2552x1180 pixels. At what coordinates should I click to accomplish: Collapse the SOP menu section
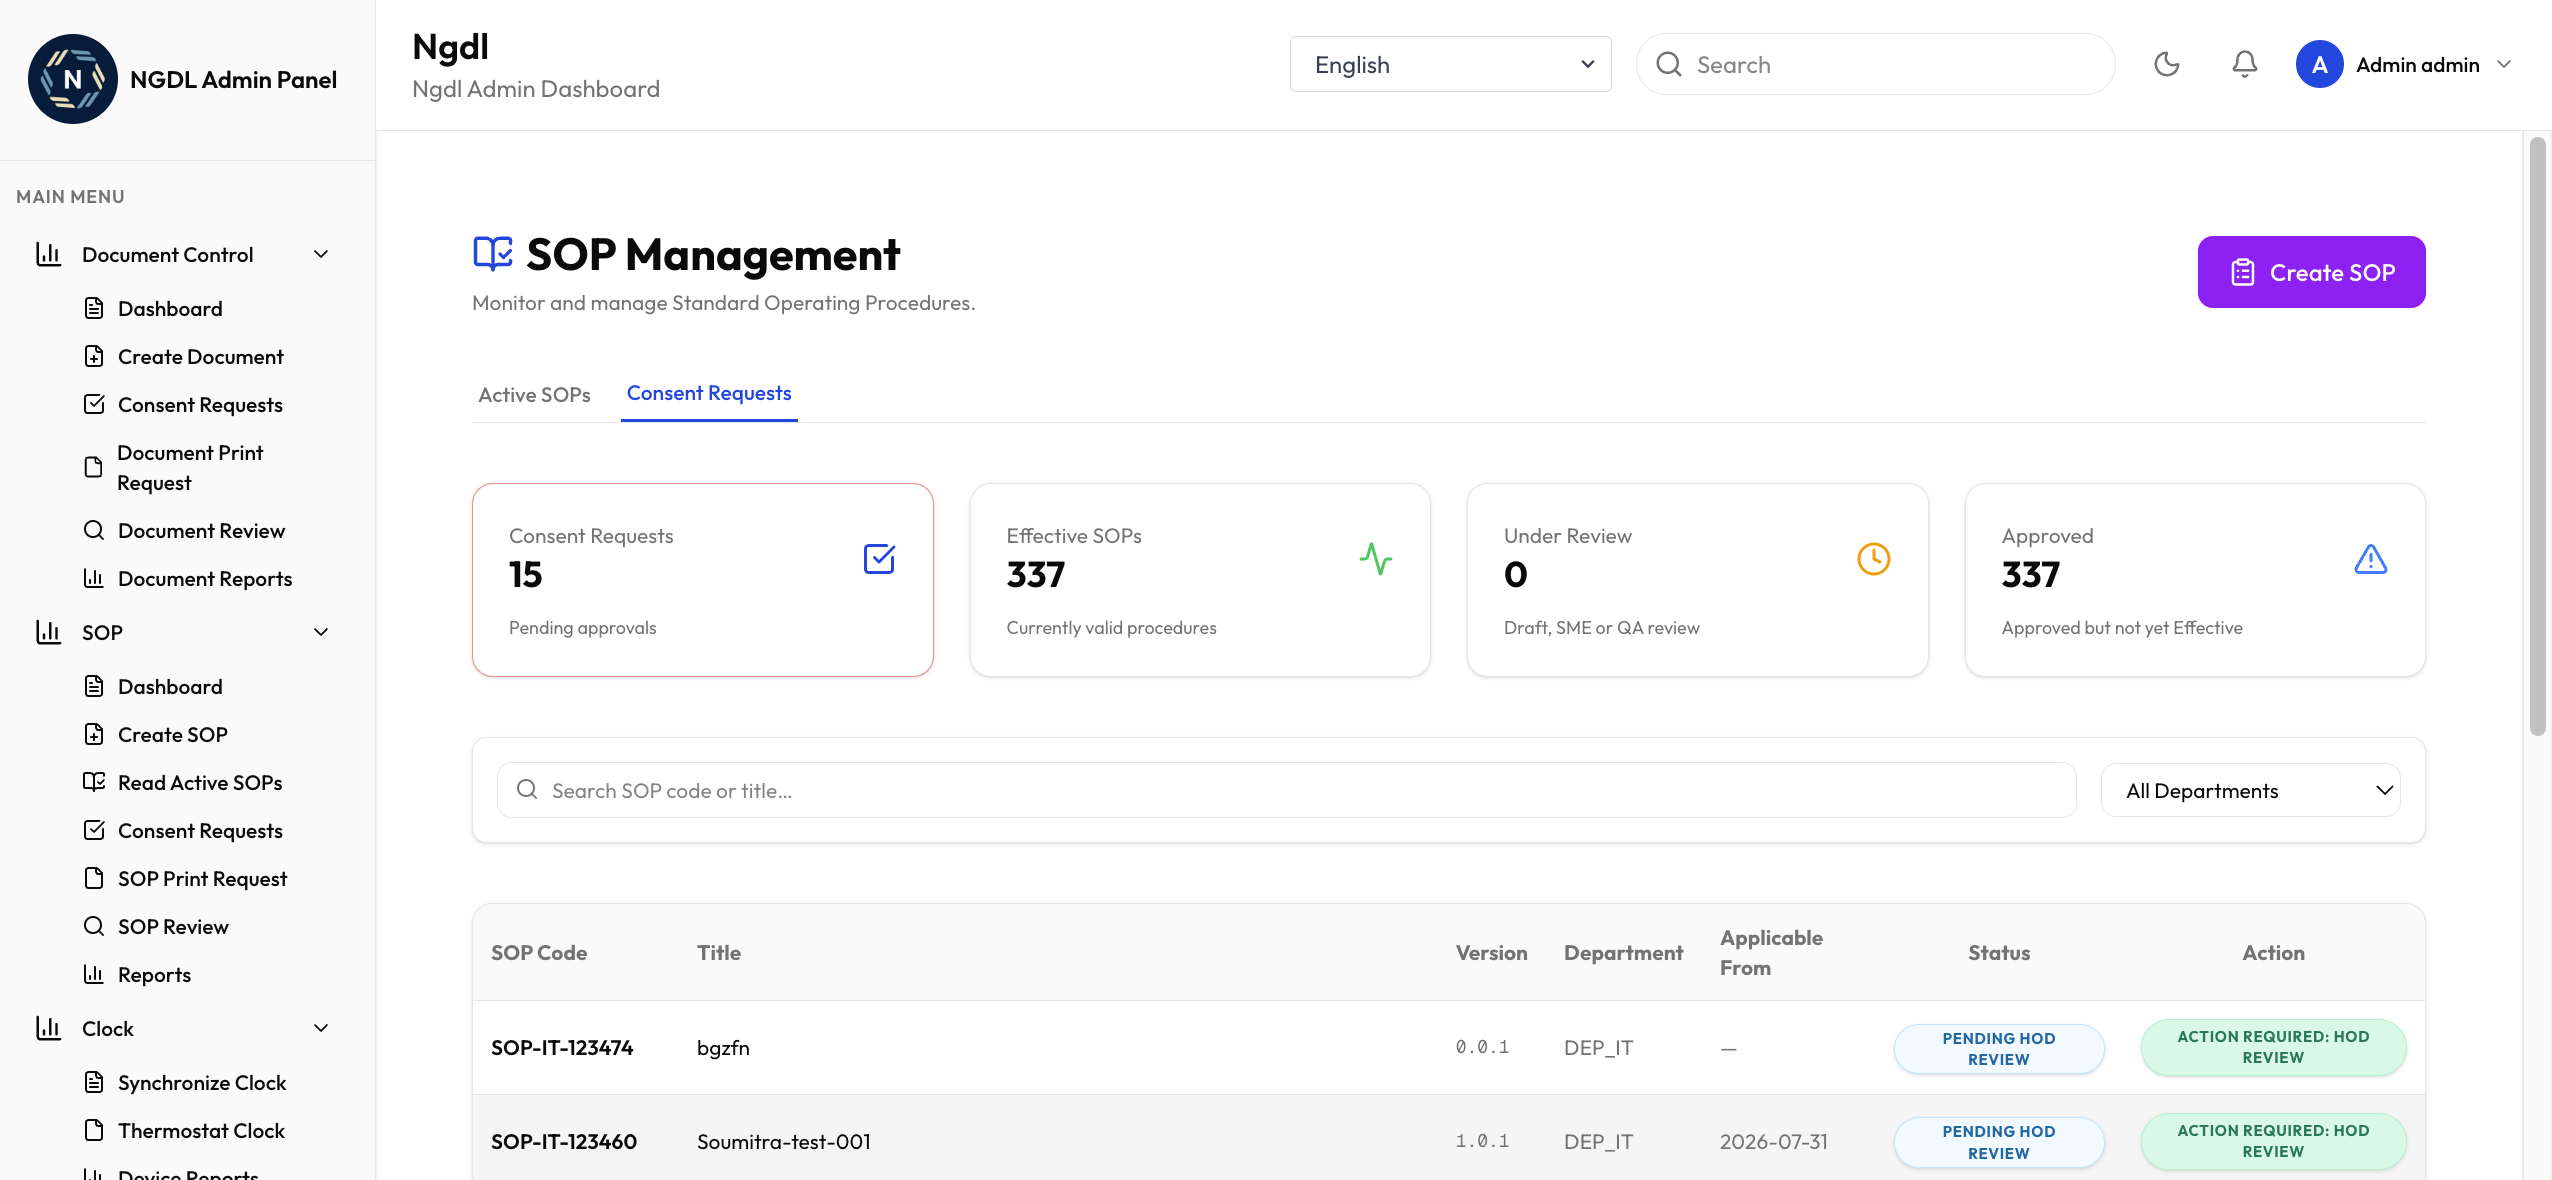coord(321,632)
